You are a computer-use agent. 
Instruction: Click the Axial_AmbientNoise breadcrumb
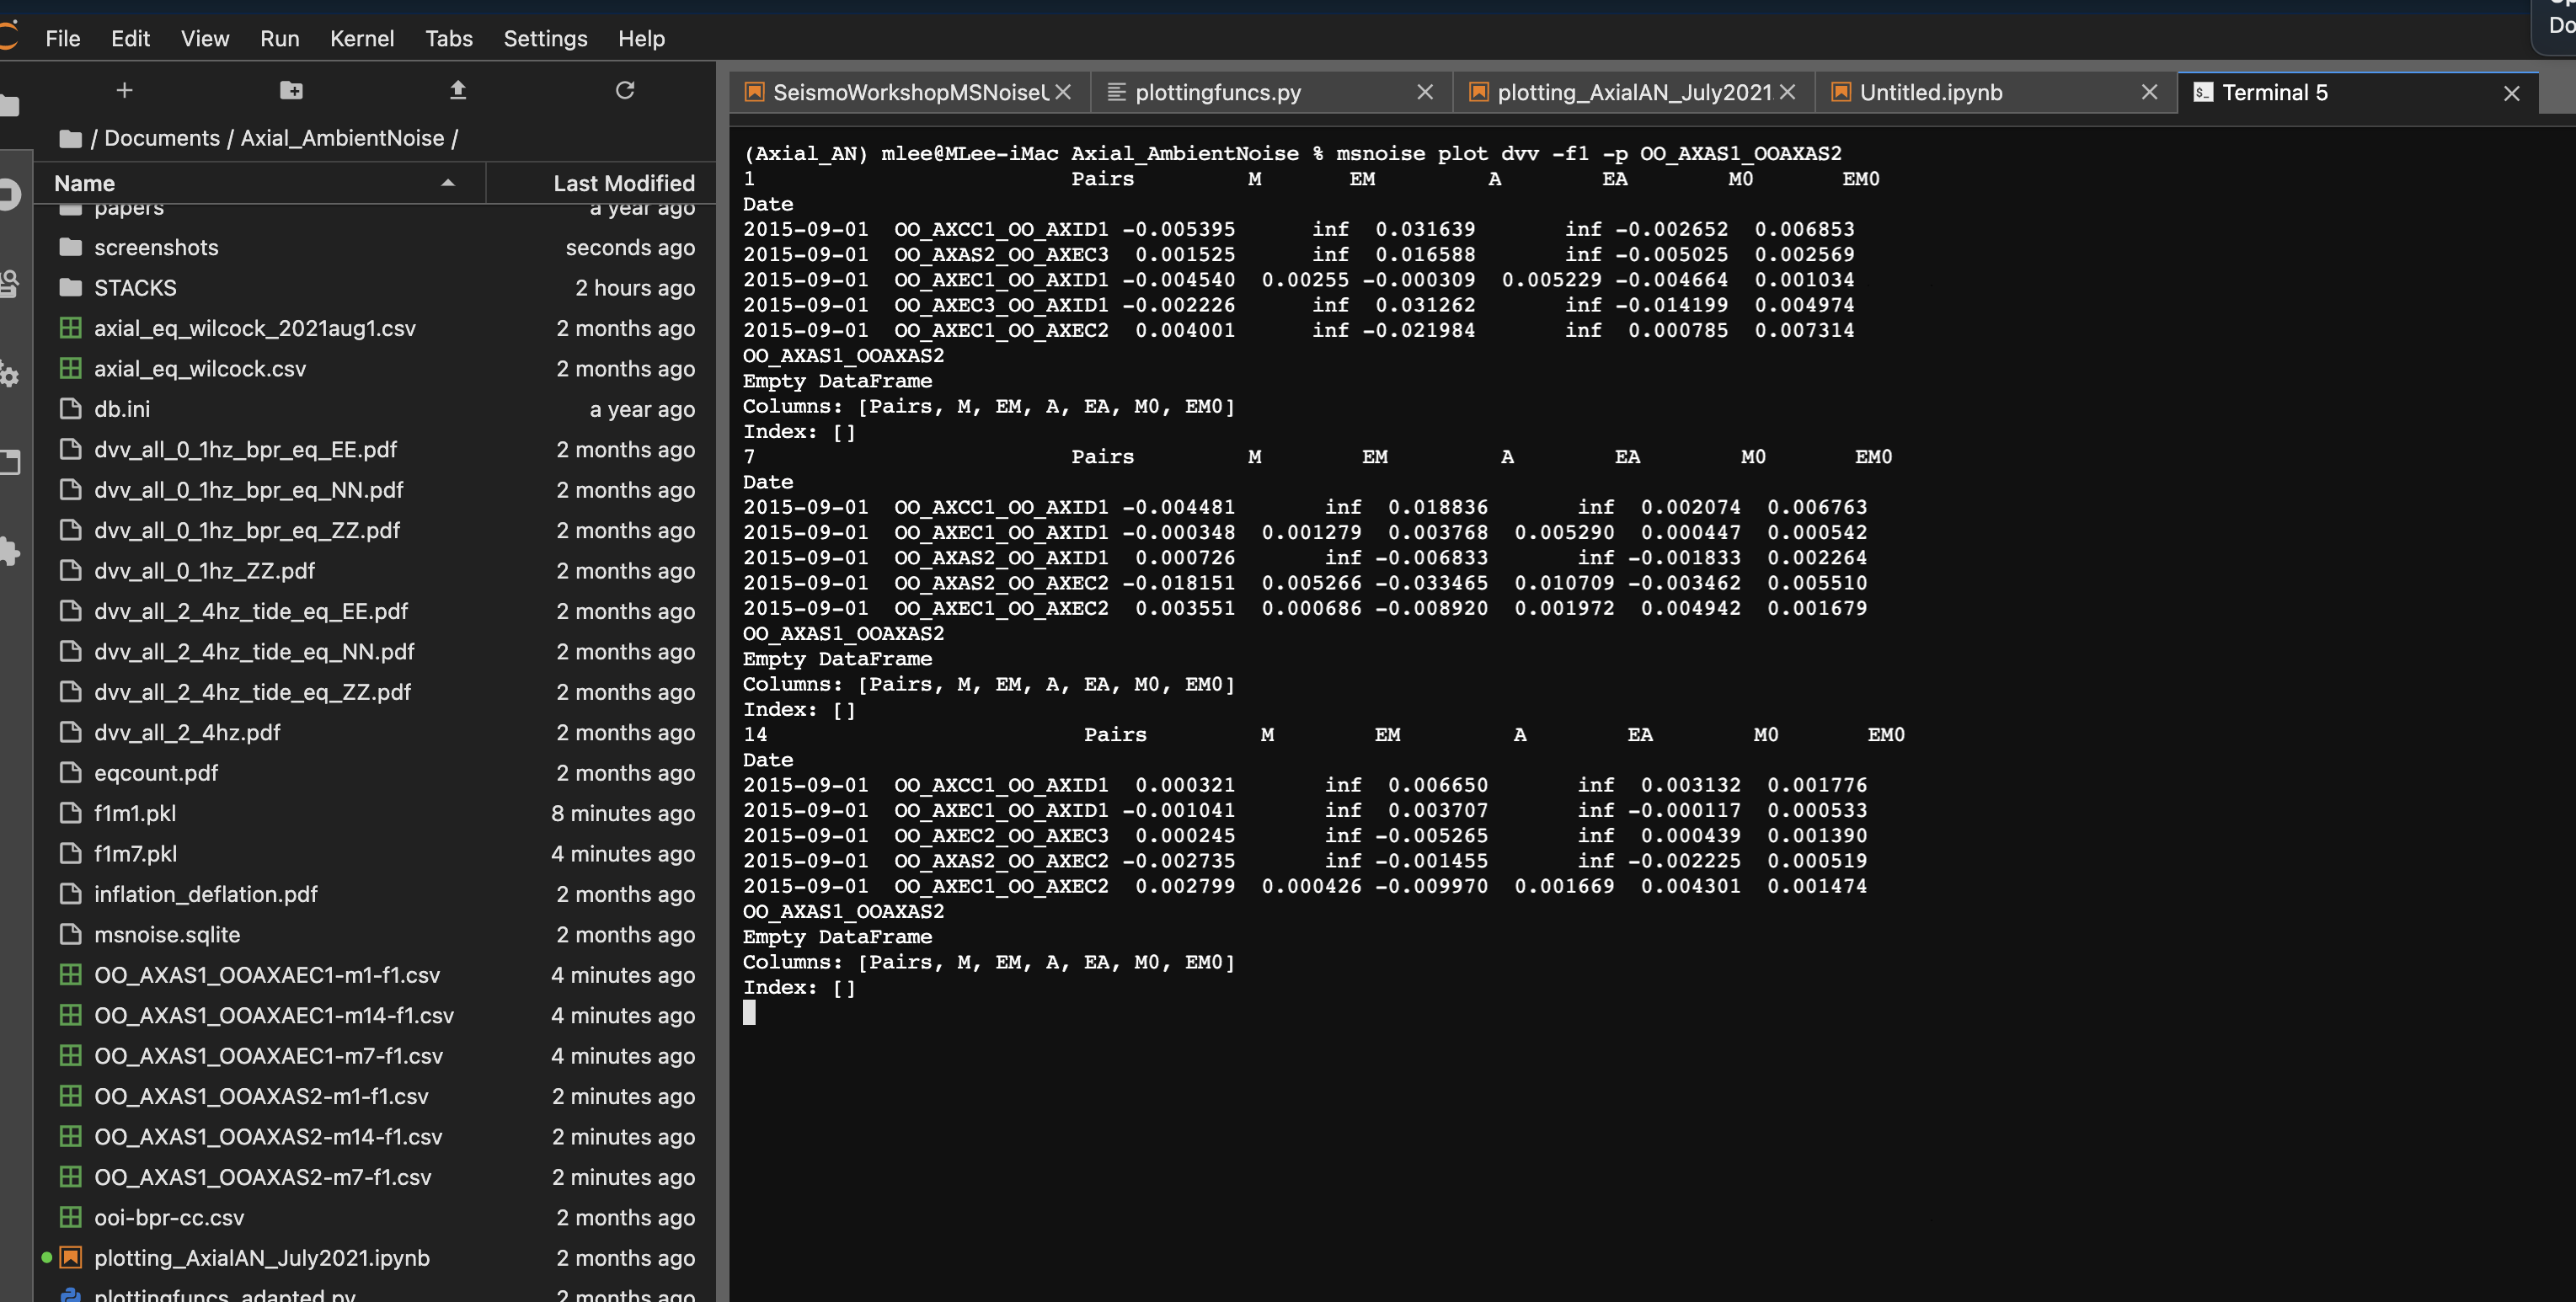tap(342, 139)
